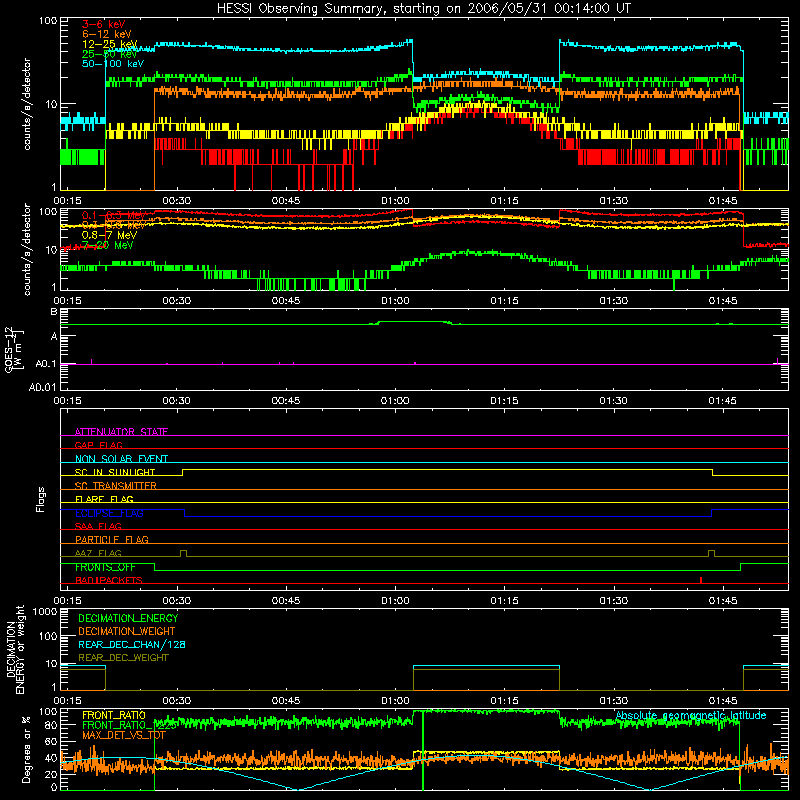The width and height of the screenshot is (800, 800).
Task: Click the A0.1 tick on the GOES axis
Action: point(46,364)
